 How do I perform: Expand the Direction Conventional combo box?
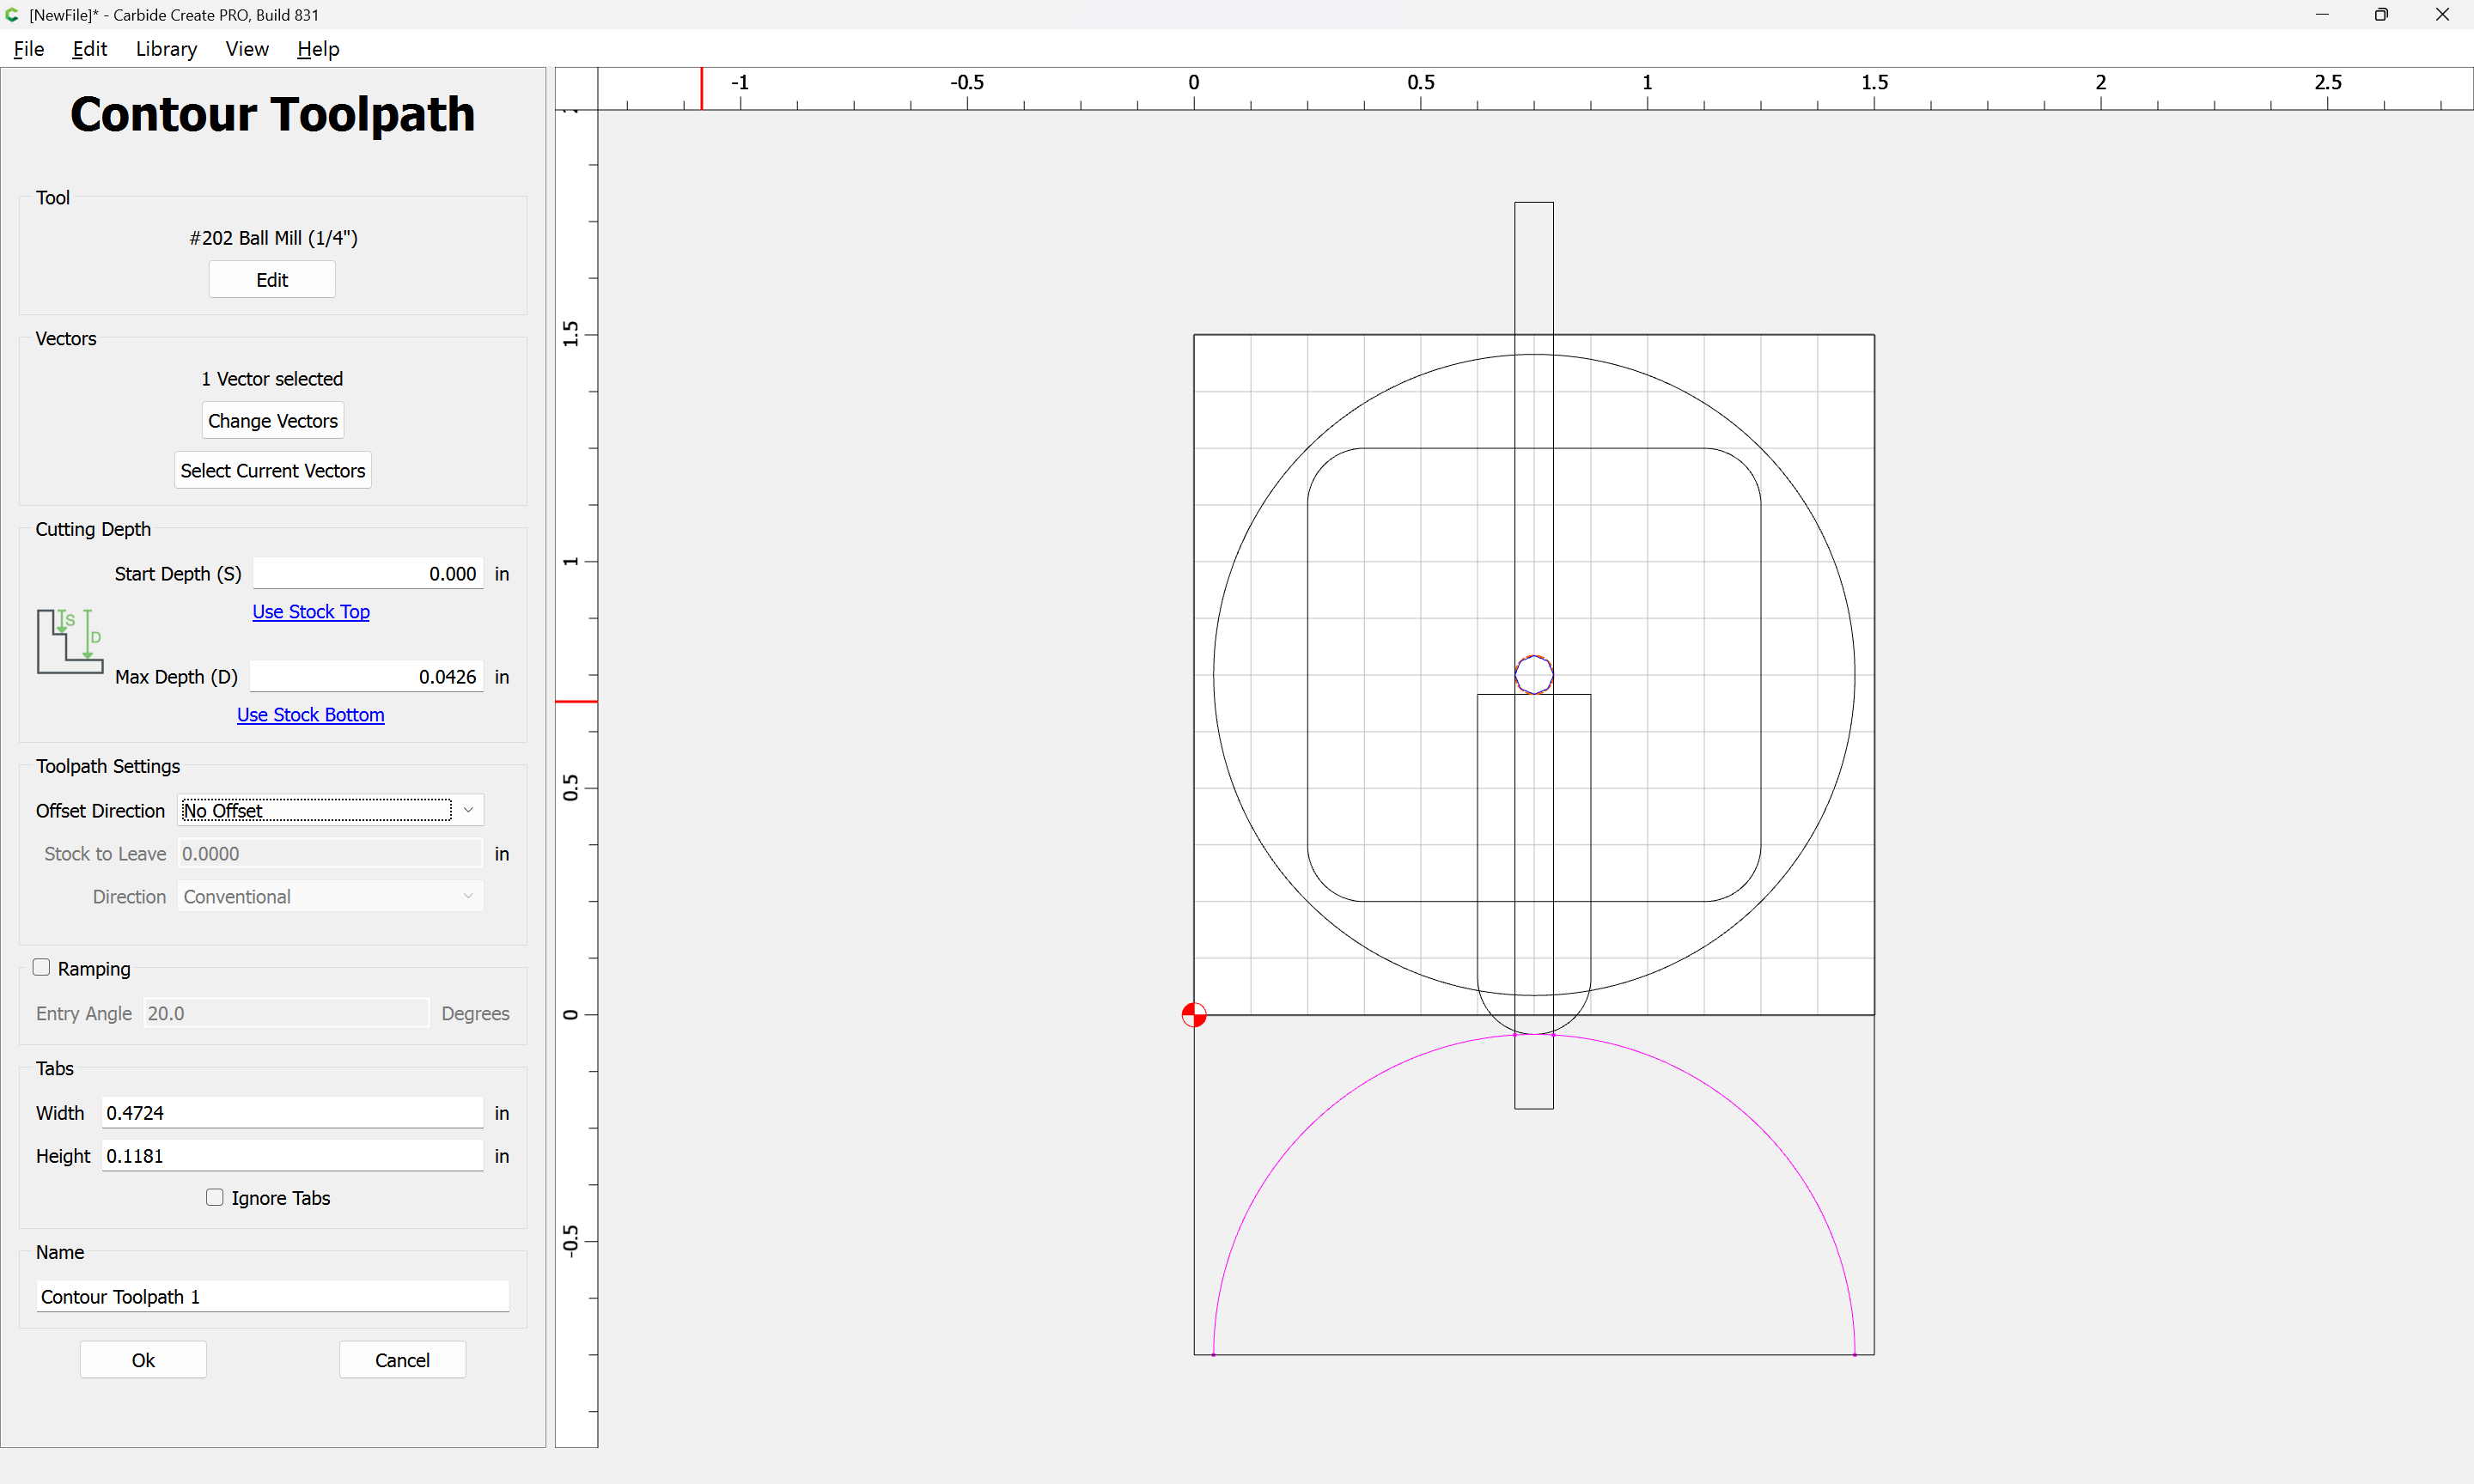point(330,896)
